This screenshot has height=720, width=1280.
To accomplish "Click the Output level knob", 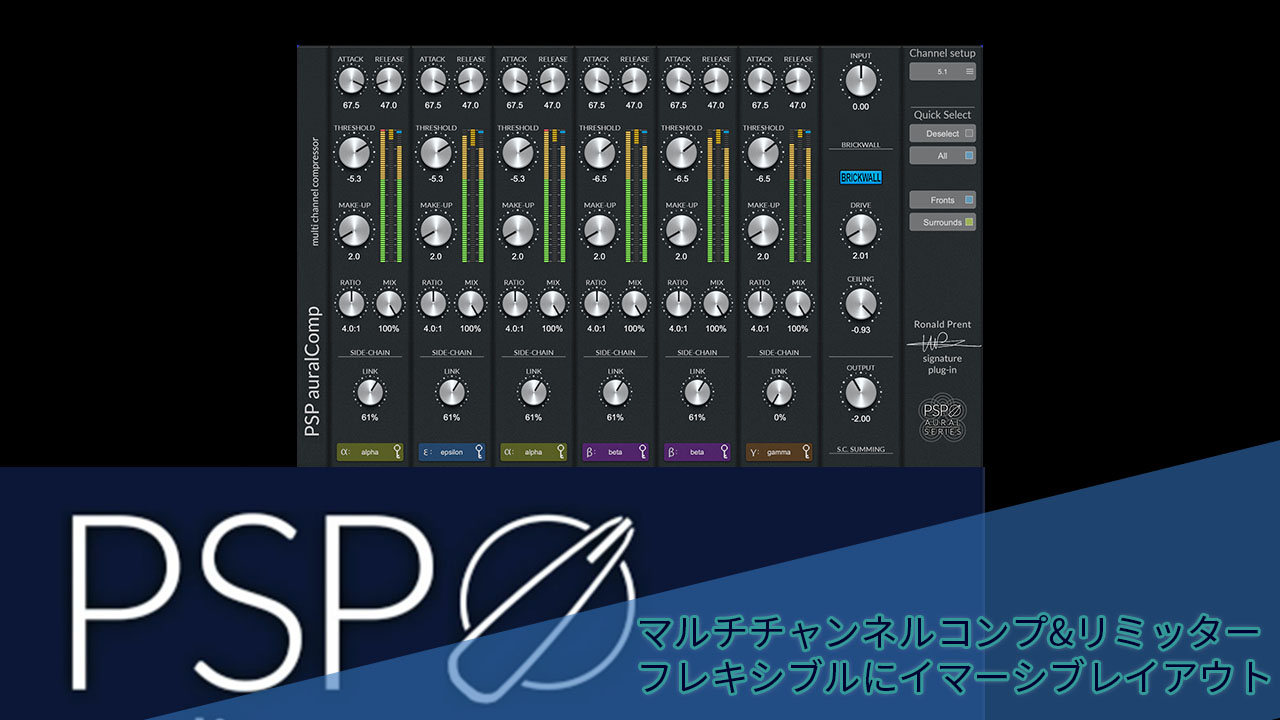I will point(860,393).
